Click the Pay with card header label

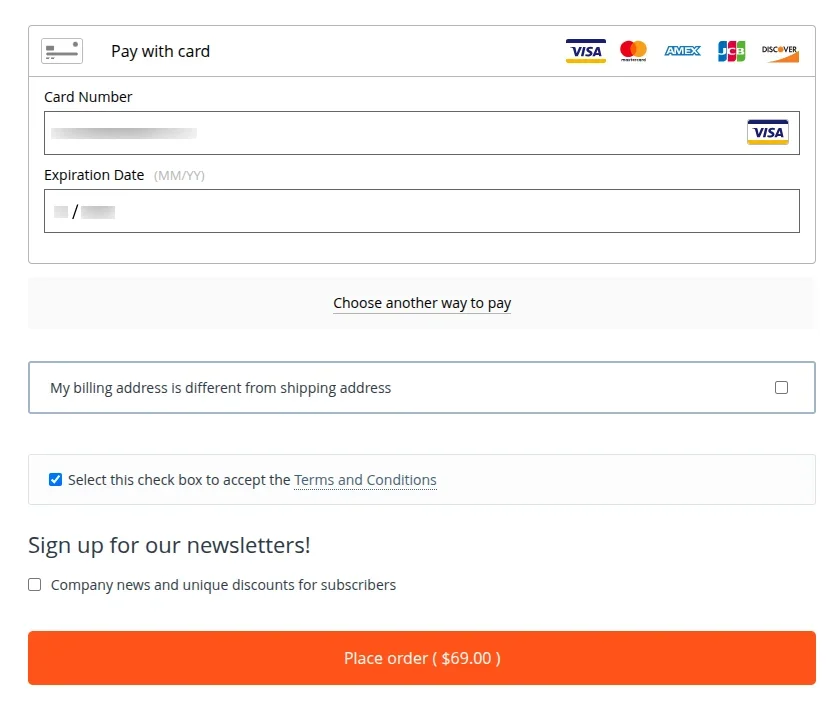point(160,51)
